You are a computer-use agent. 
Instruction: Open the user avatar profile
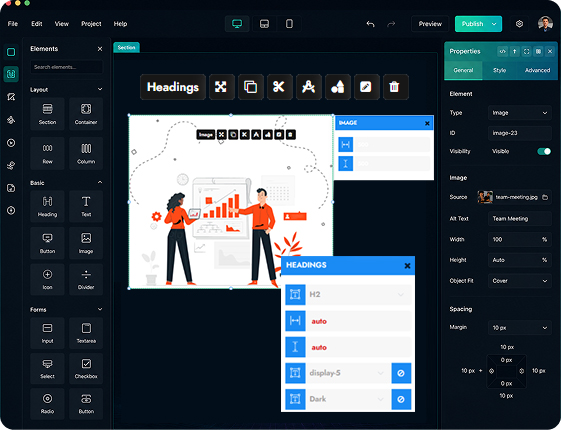pyautogui.click(x=545, y=24)
